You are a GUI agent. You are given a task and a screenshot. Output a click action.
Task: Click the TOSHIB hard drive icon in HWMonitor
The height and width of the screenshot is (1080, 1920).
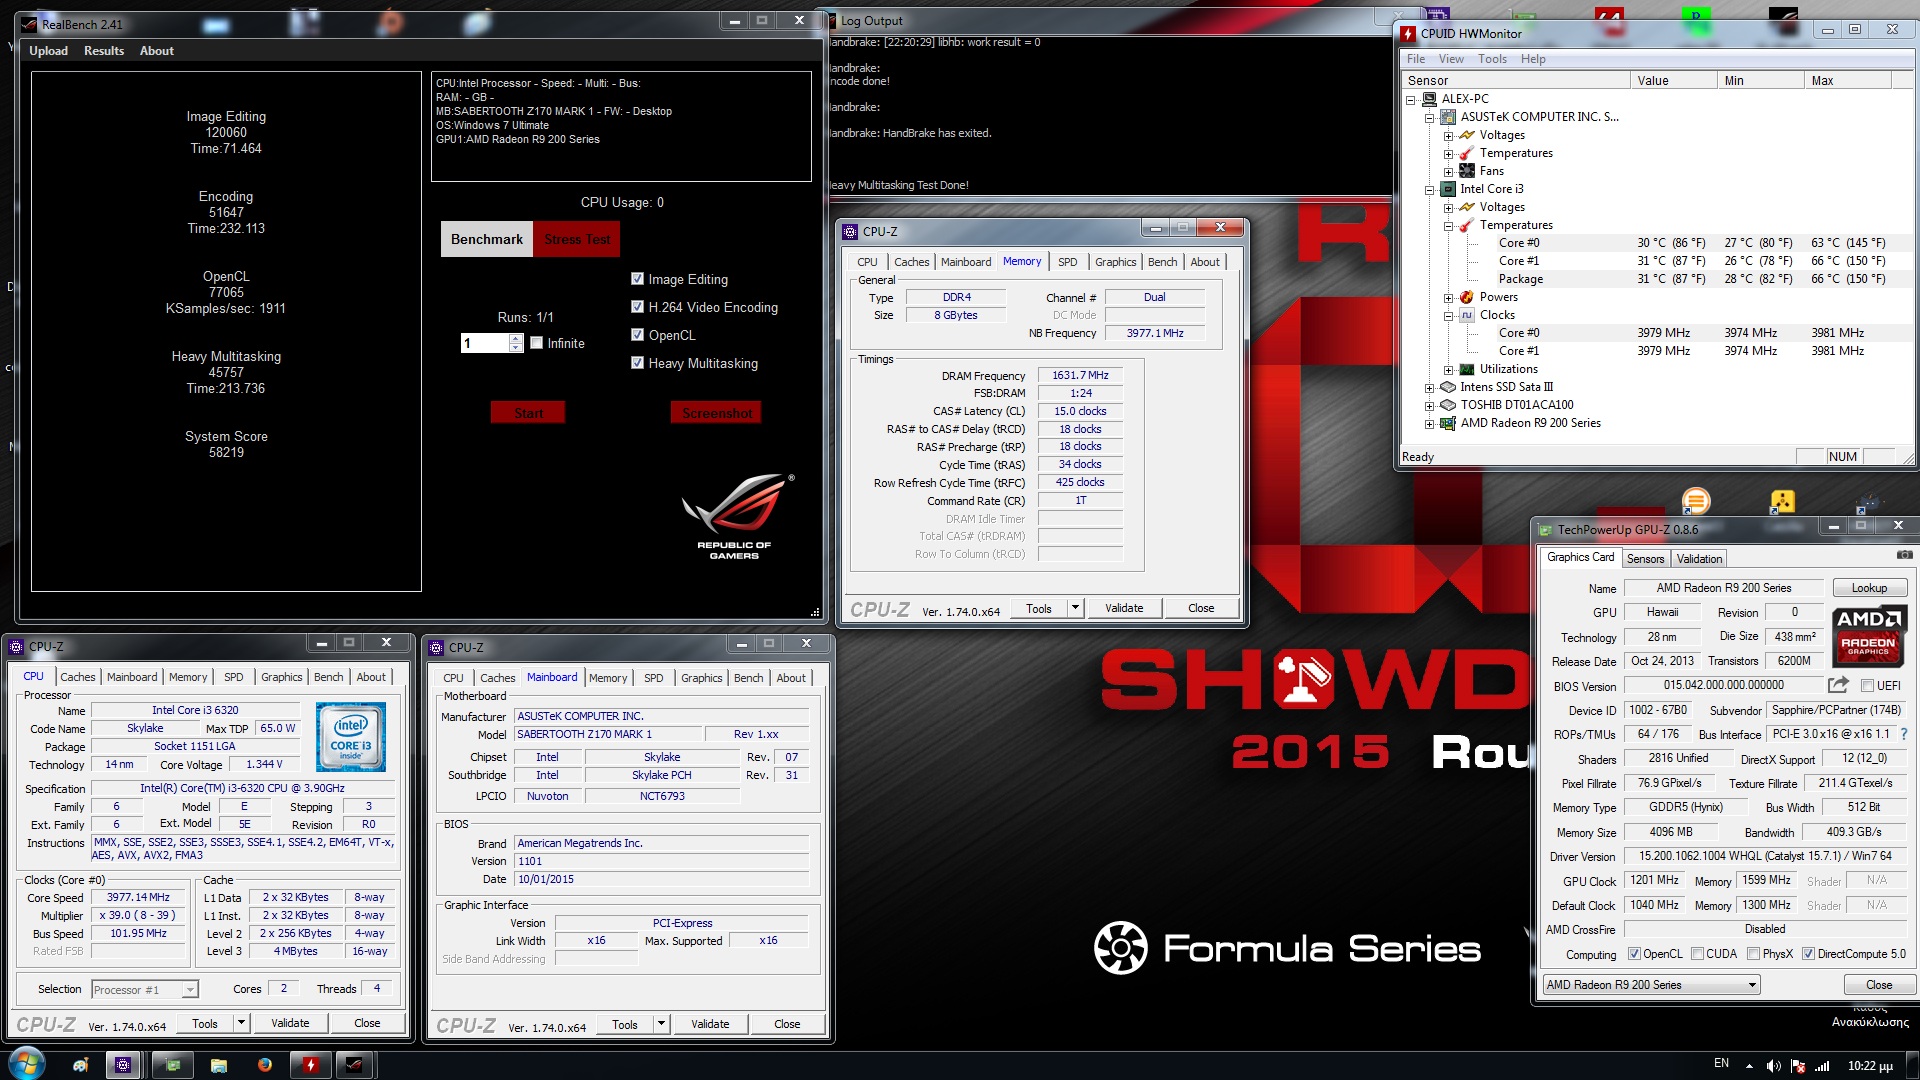click(1448, 405)
